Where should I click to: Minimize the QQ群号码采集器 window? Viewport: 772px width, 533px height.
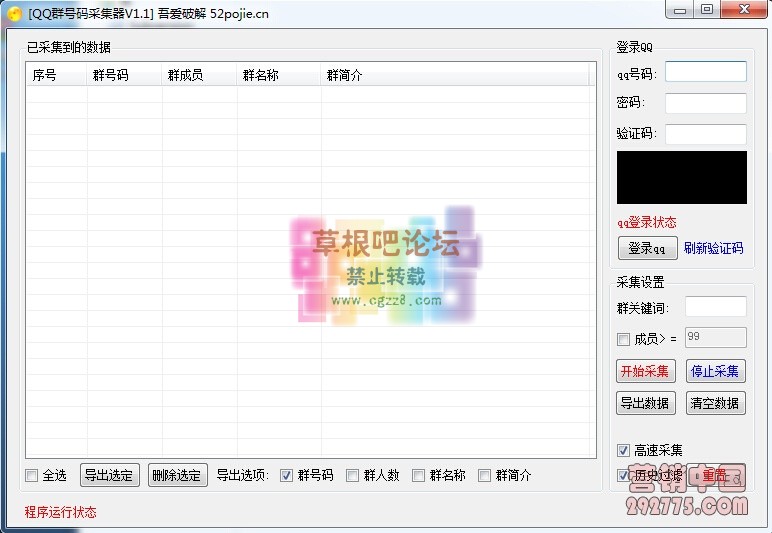click(680, 10)
